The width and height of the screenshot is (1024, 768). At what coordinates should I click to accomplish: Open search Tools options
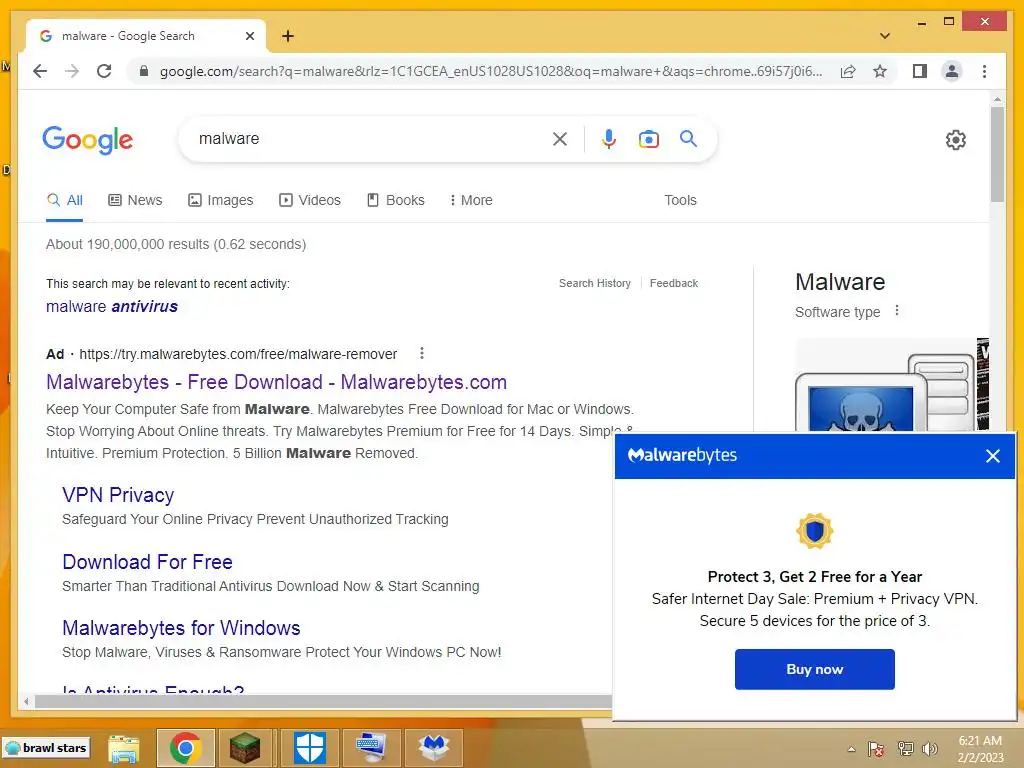pos(680,200)
